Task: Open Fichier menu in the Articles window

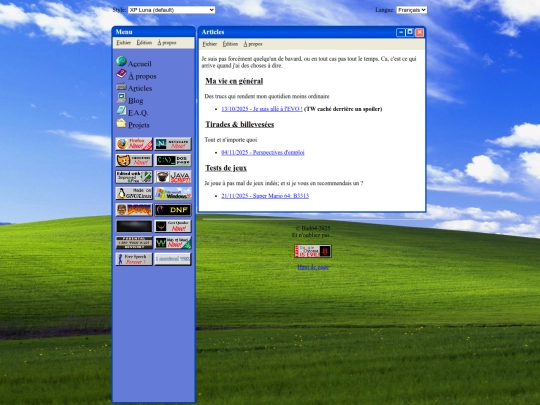Action: tap(209, 44)
